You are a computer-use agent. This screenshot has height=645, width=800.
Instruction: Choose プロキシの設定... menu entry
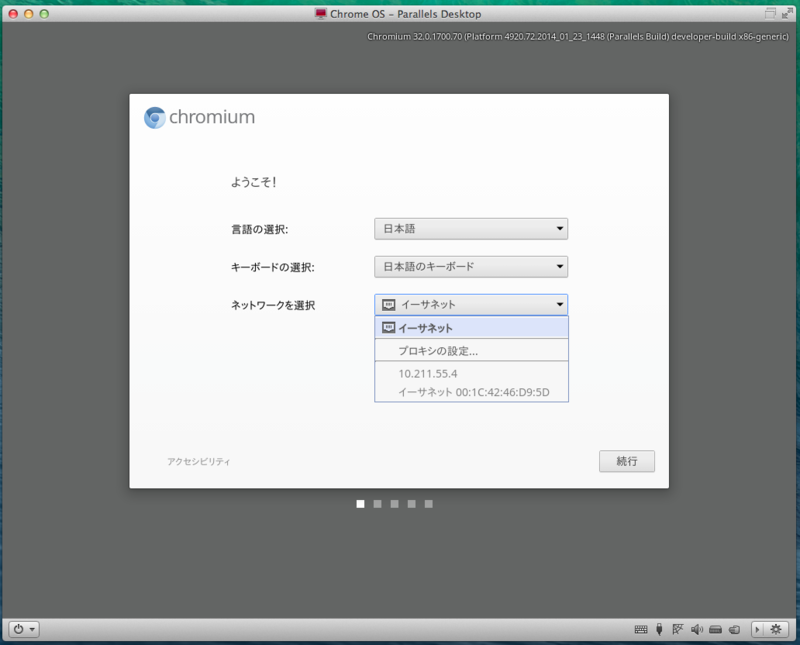(x=471, y=351)
